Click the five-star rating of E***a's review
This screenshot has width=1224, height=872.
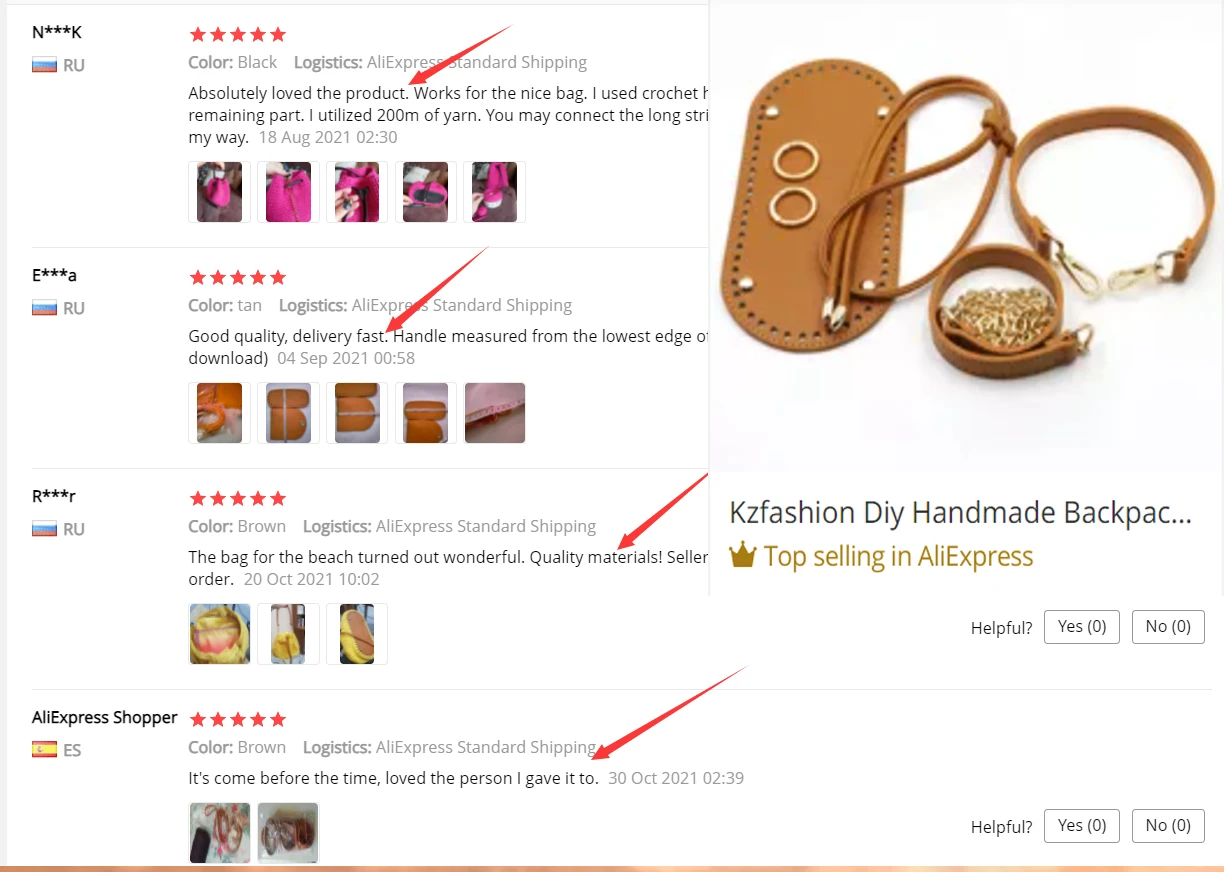[238, 277]
